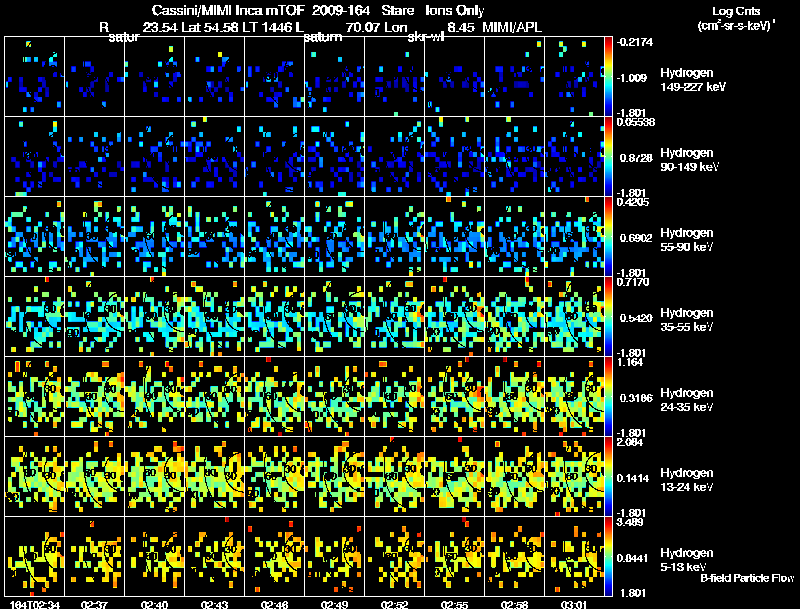The width and height of the screenshot is (800, 609).
Task: Click the color bar beside Hydrogen 90-149 keV
Action: coord(608,157)
